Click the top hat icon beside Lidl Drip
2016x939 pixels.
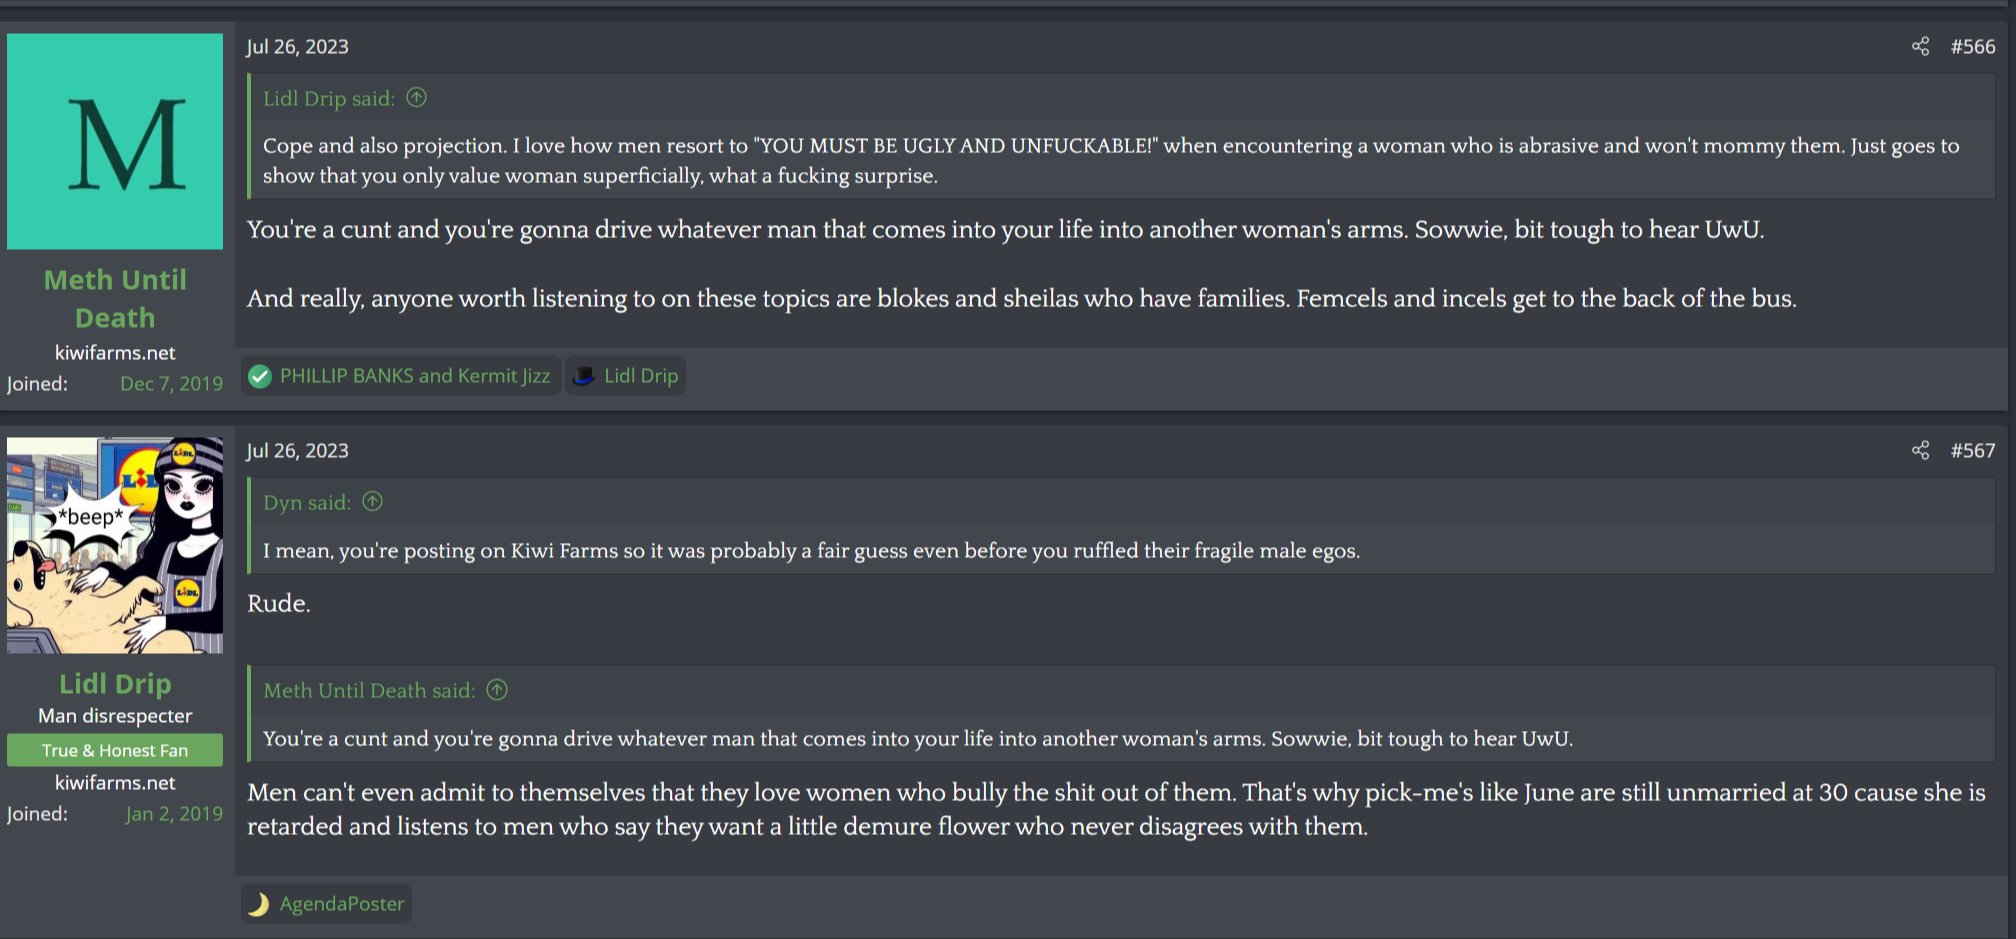tap(583, 375)
